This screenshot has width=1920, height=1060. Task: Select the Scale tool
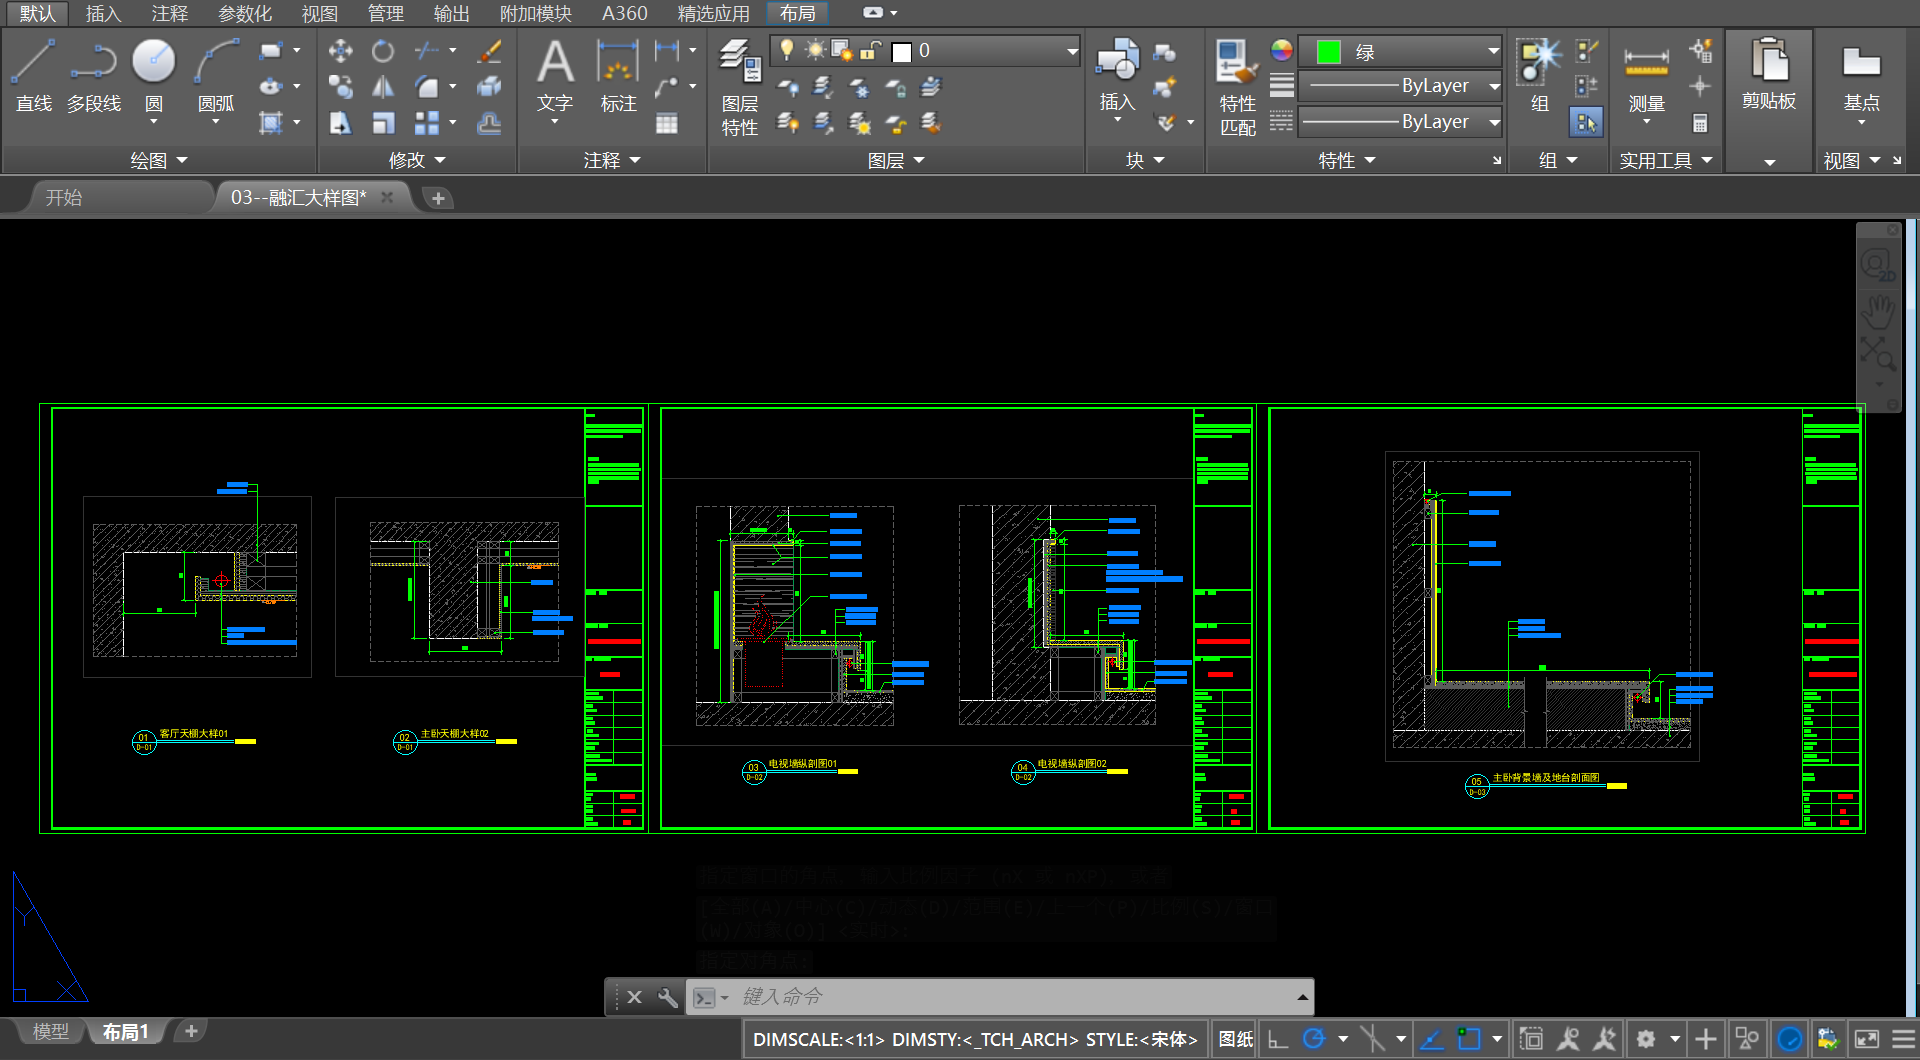coord(383,123)
